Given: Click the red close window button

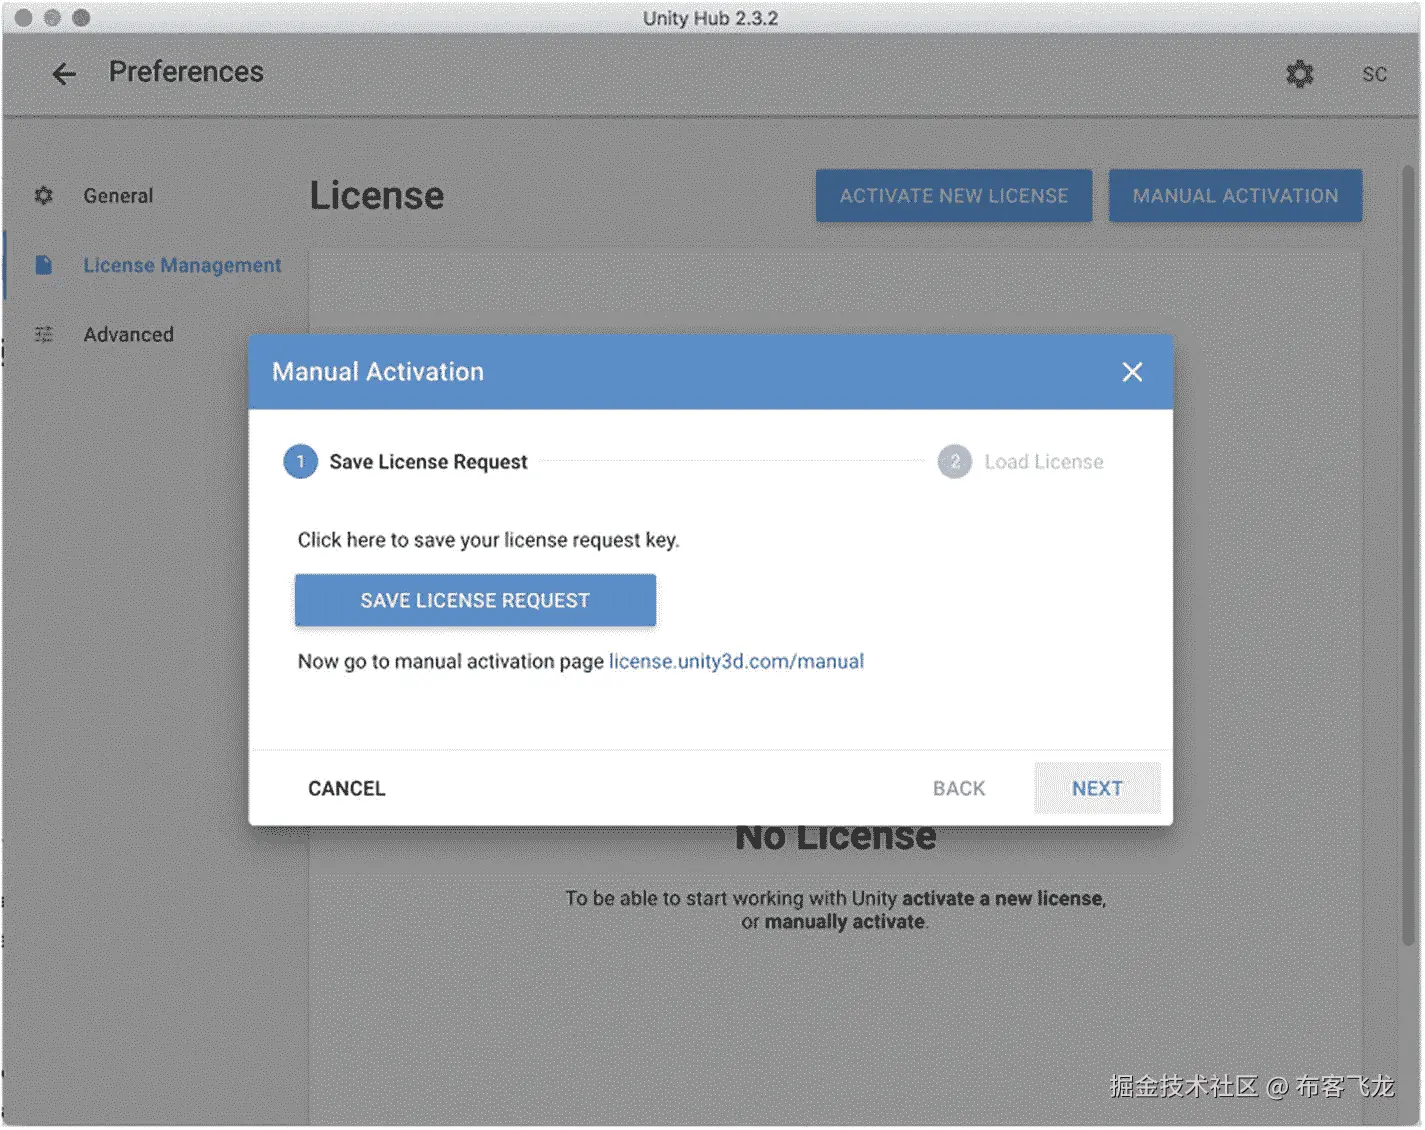Looking at the screenshot, I should (24, 18).
